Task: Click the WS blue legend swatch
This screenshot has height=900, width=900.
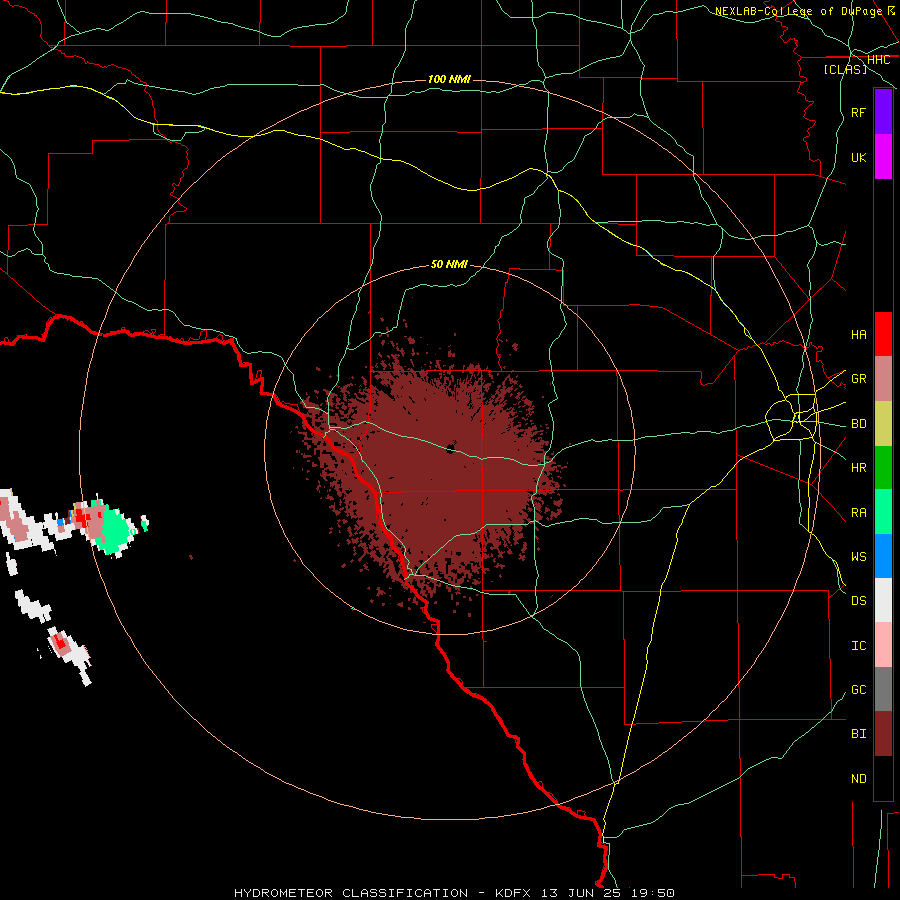Action: point(883,556)
